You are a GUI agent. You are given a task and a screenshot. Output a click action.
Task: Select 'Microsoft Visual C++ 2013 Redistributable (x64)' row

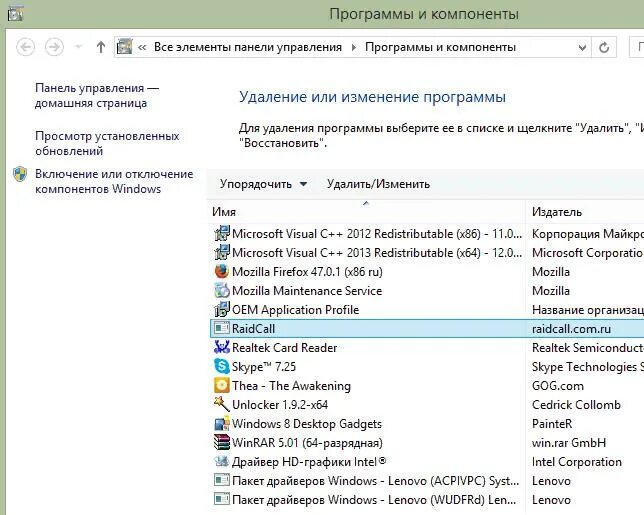click(377, 253)
